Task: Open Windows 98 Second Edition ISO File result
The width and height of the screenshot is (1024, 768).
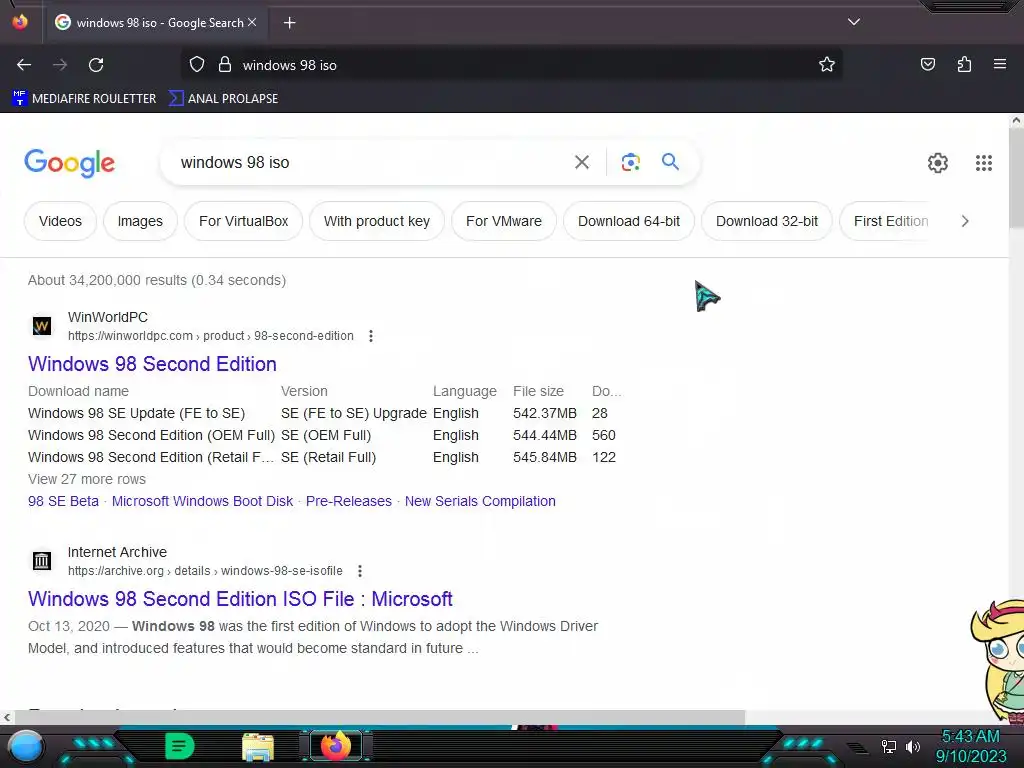Action: [240, 599]
